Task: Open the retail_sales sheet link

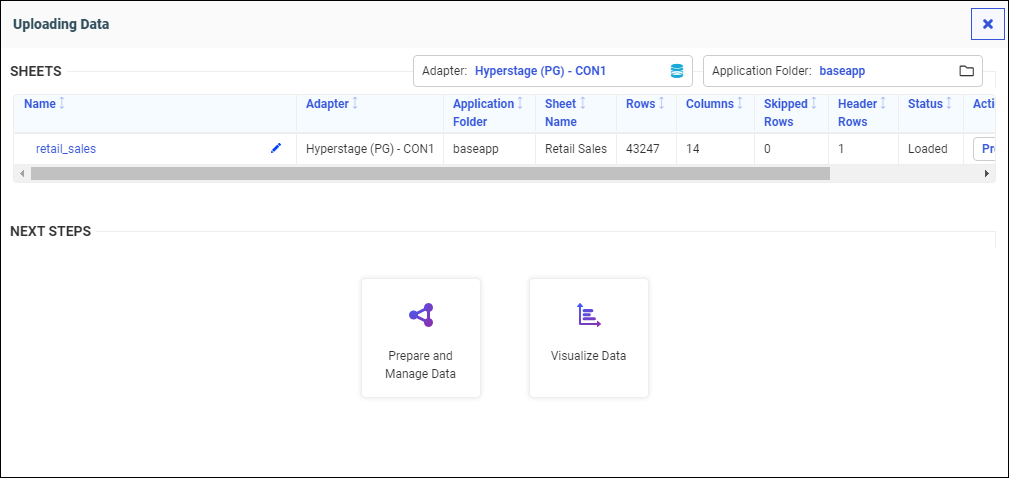Action: pyautogui.click(x=66, y=149)
